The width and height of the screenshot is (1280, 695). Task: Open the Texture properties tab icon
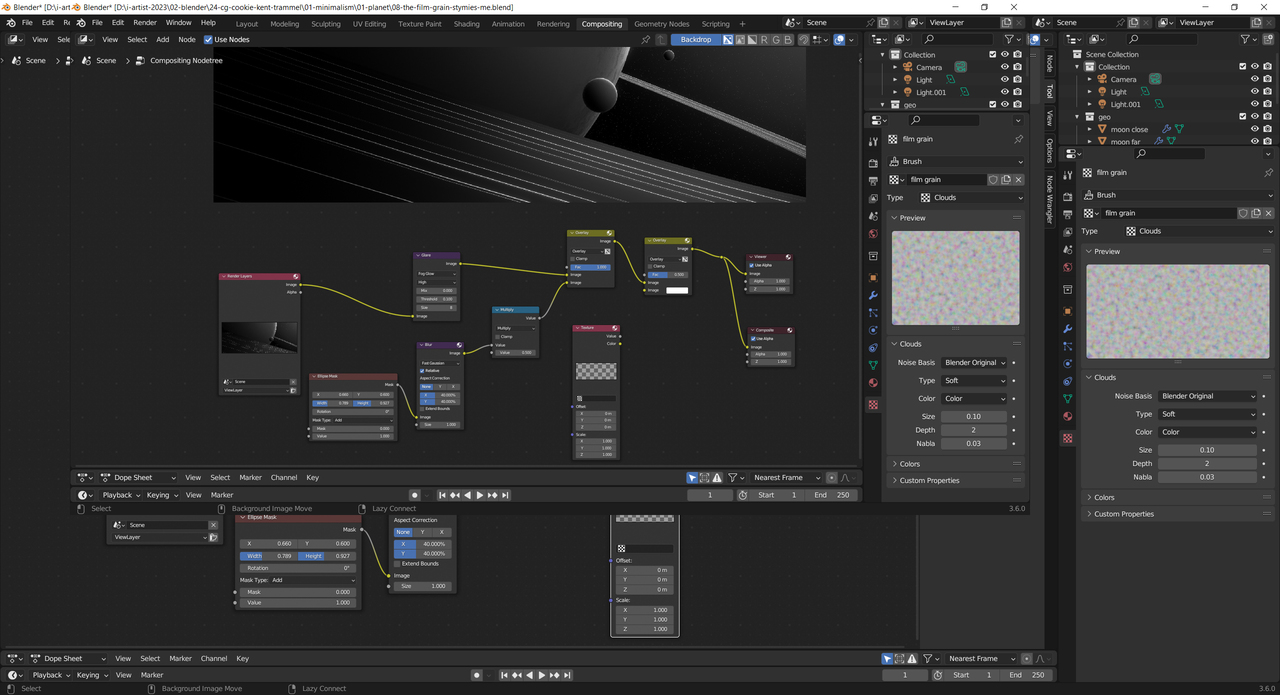(1067, 439)
